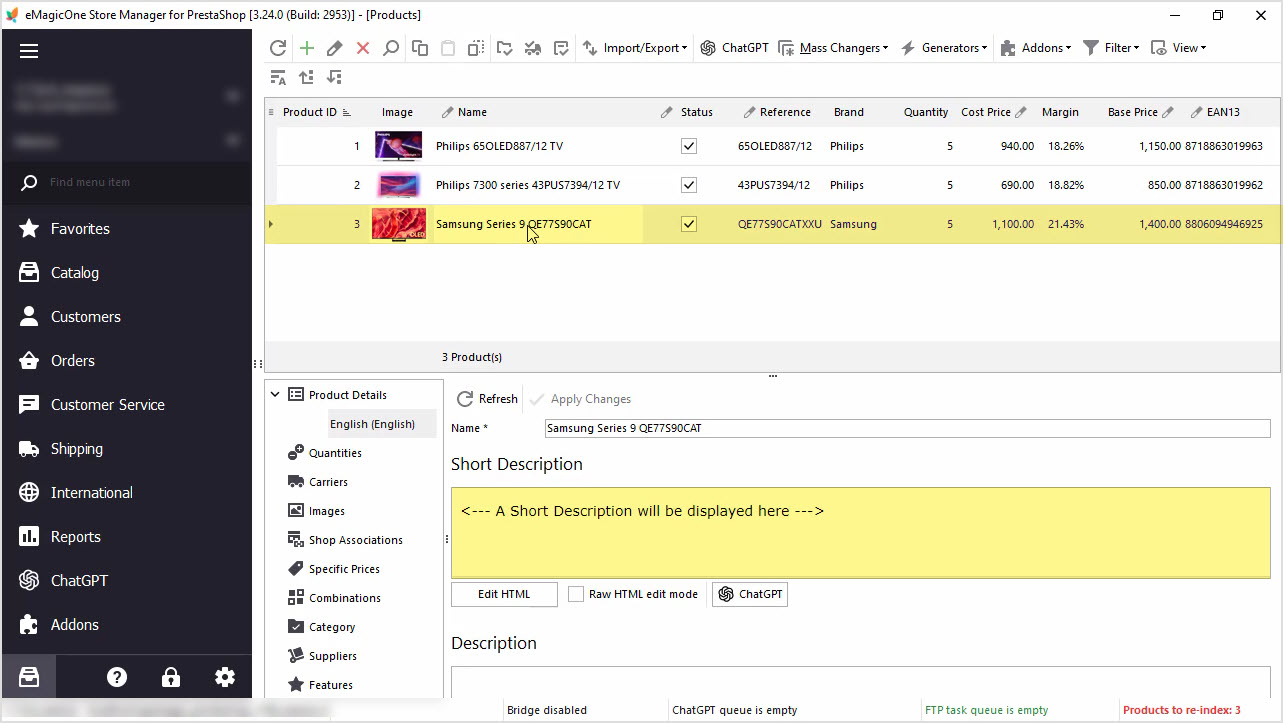Image resolution: width=1283 pixels, height=723 pixels.
Task: Click the green add product icon
Action: [x=306, y=48]
